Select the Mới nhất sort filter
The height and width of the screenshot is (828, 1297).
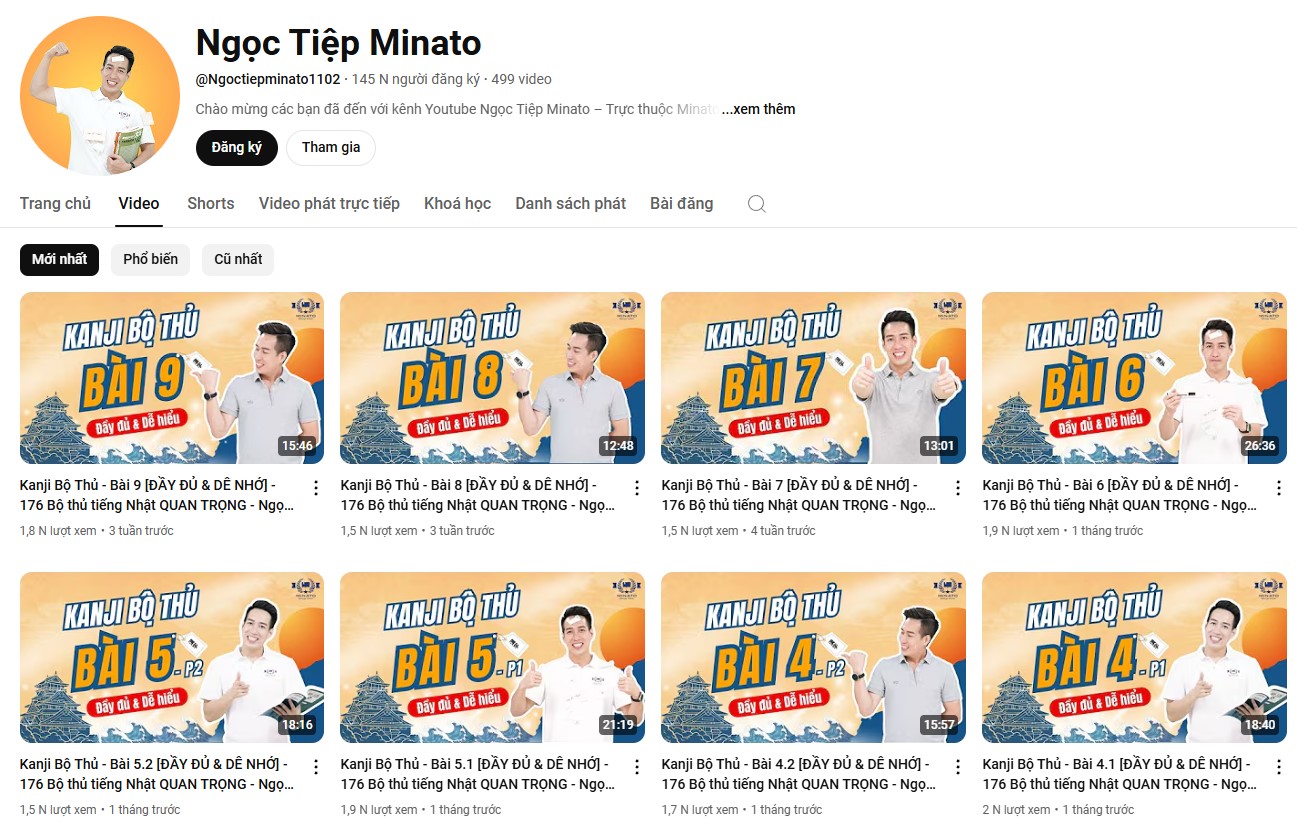coord(60,259)
